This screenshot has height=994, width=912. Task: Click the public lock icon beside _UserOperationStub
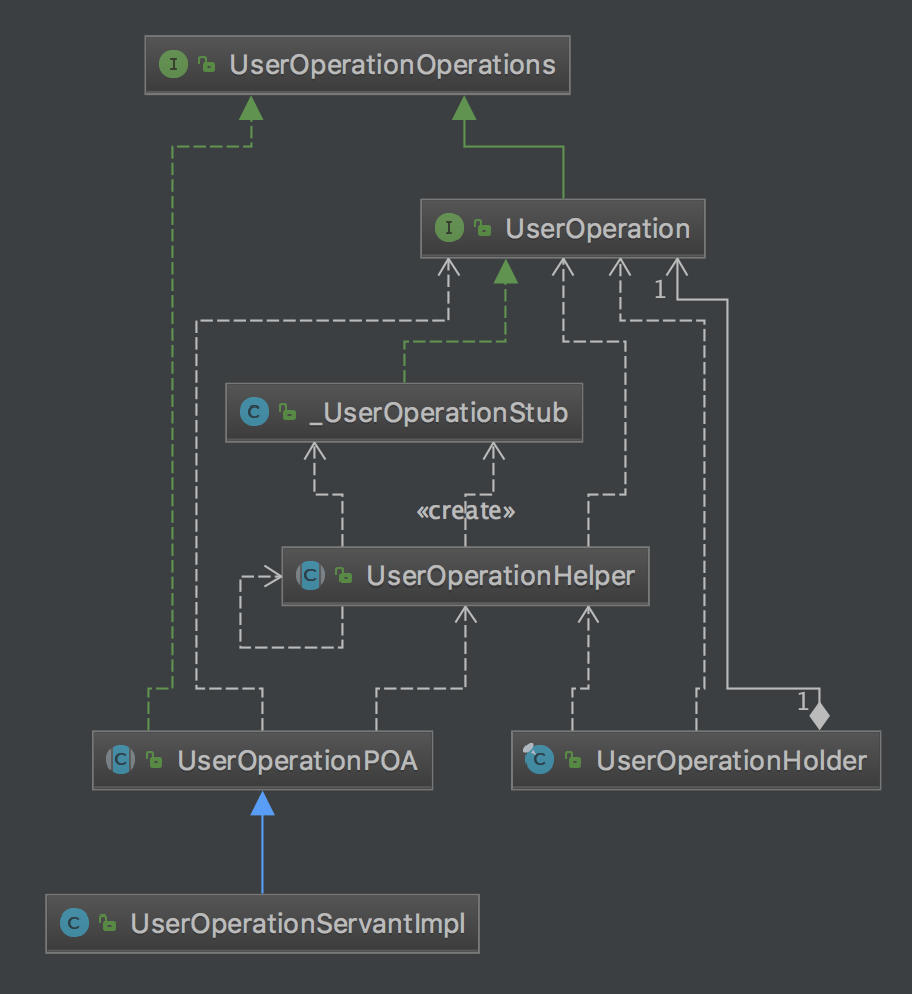point(288,412)
